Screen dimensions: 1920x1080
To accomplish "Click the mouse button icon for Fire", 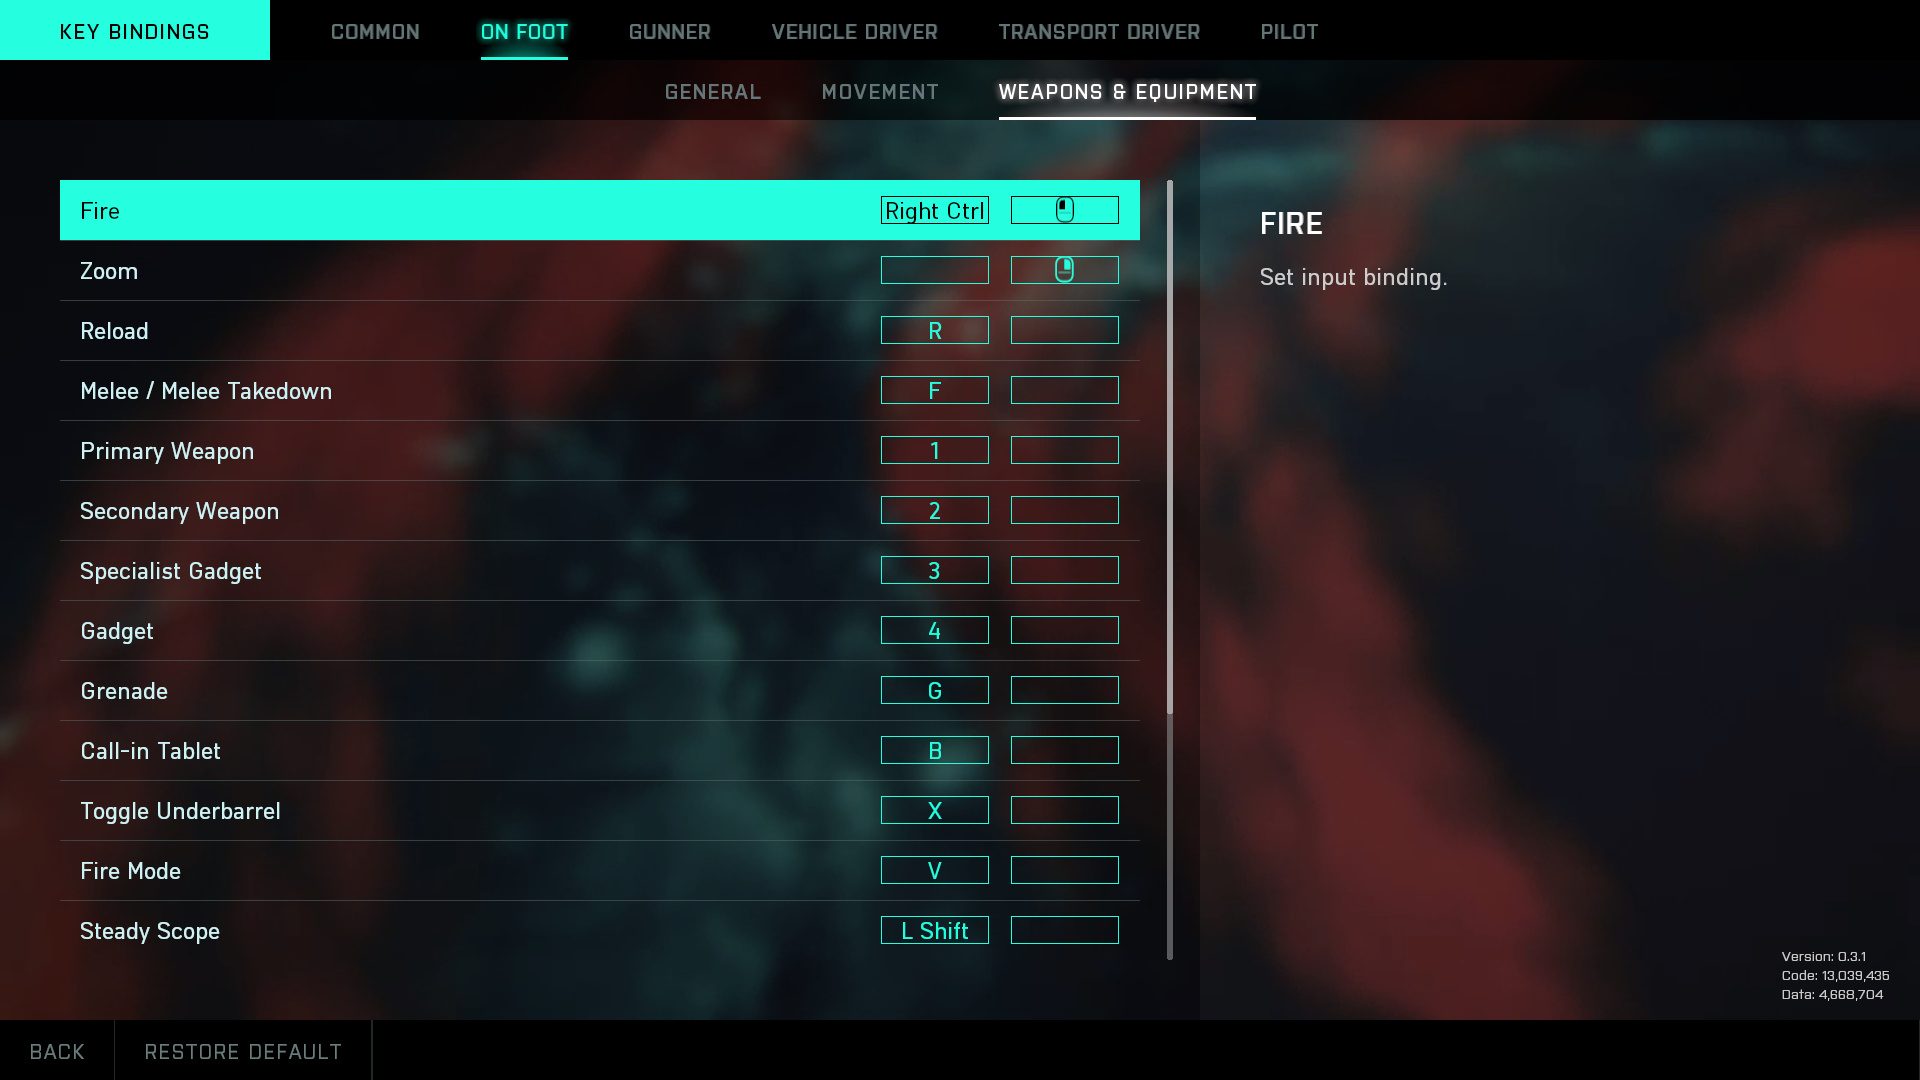I will click(1065, 210).
